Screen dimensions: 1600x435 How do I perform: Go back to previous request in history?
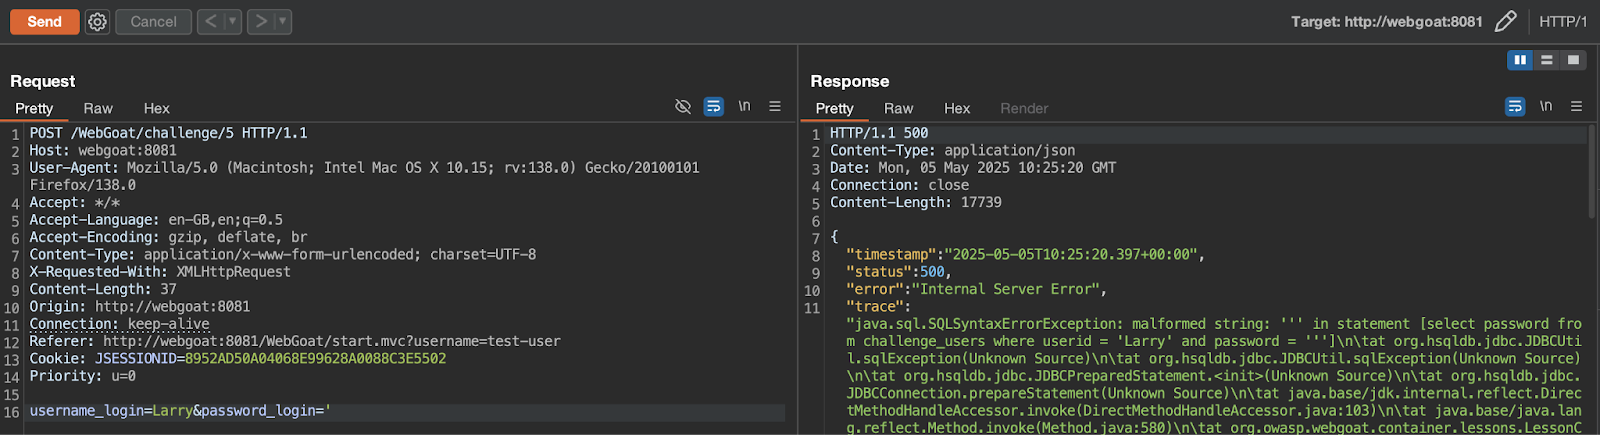(210, 21)
